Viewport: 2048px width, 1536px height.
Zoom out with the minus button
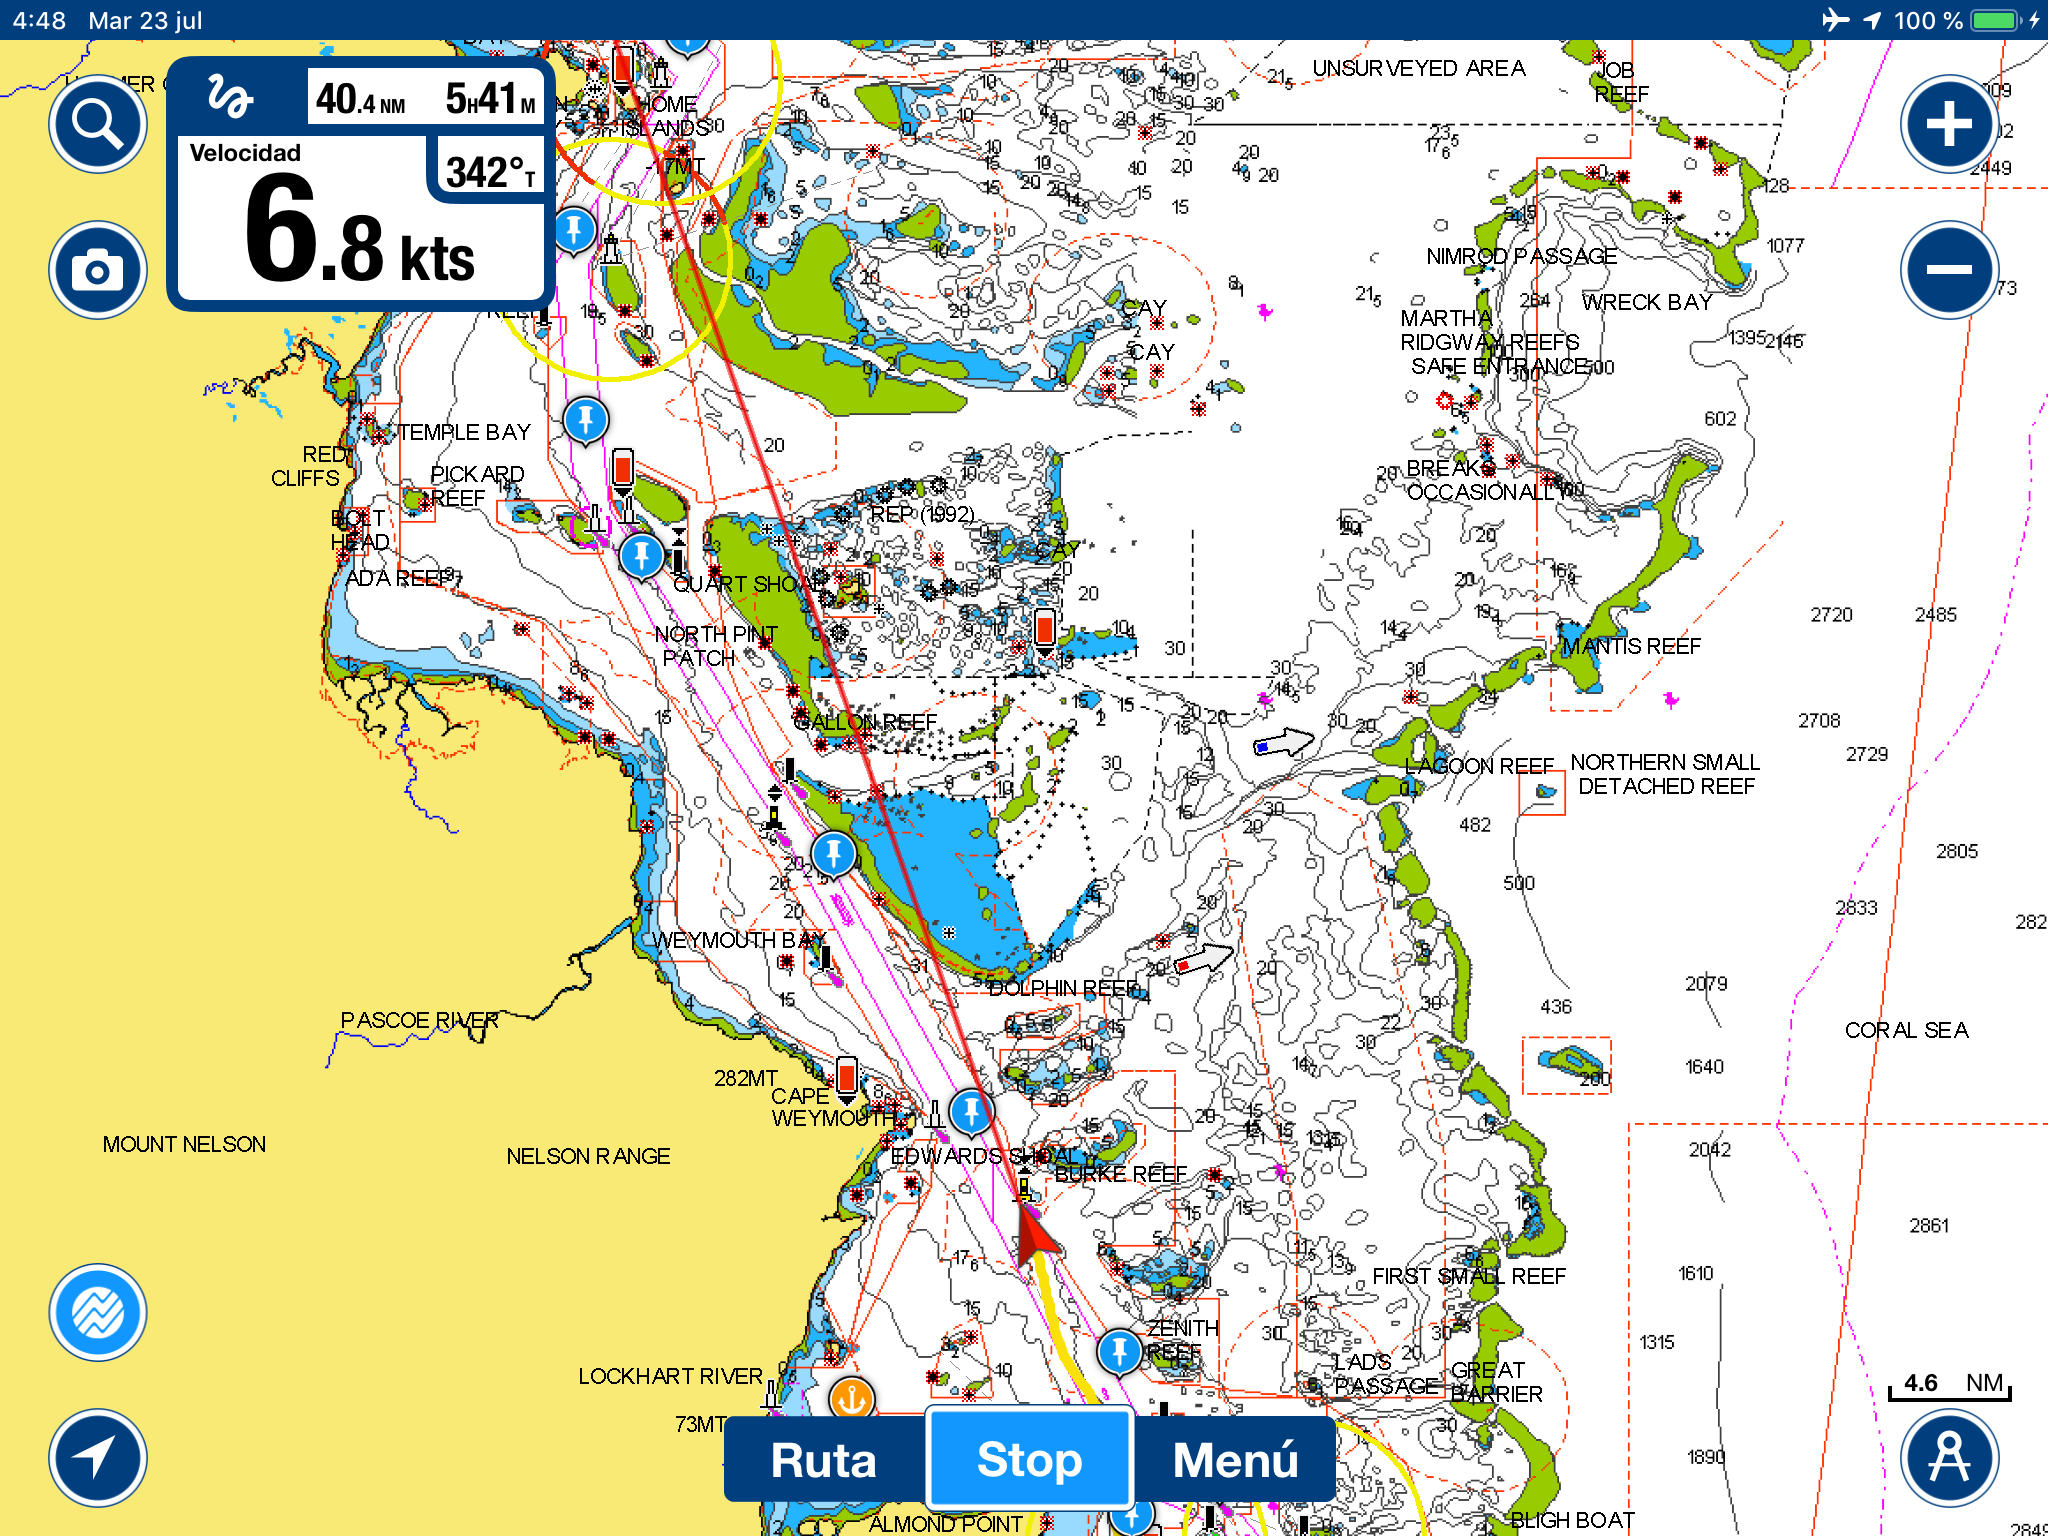(1949, 270)
